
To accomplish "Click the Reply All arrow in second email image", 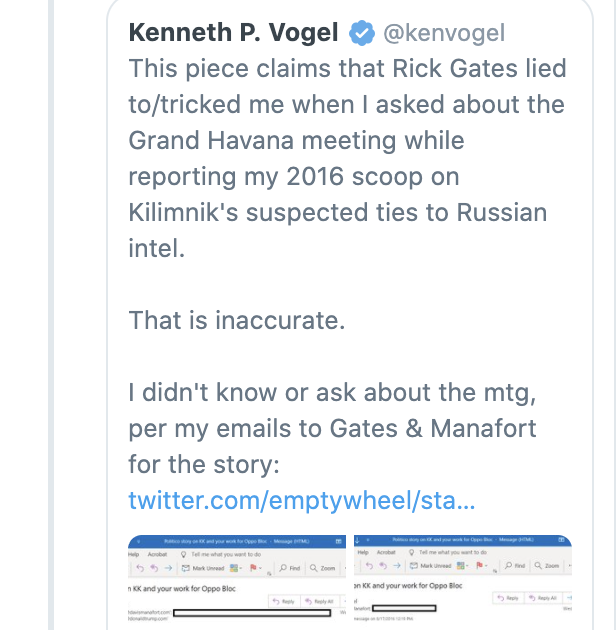I will tap(533, 598).
